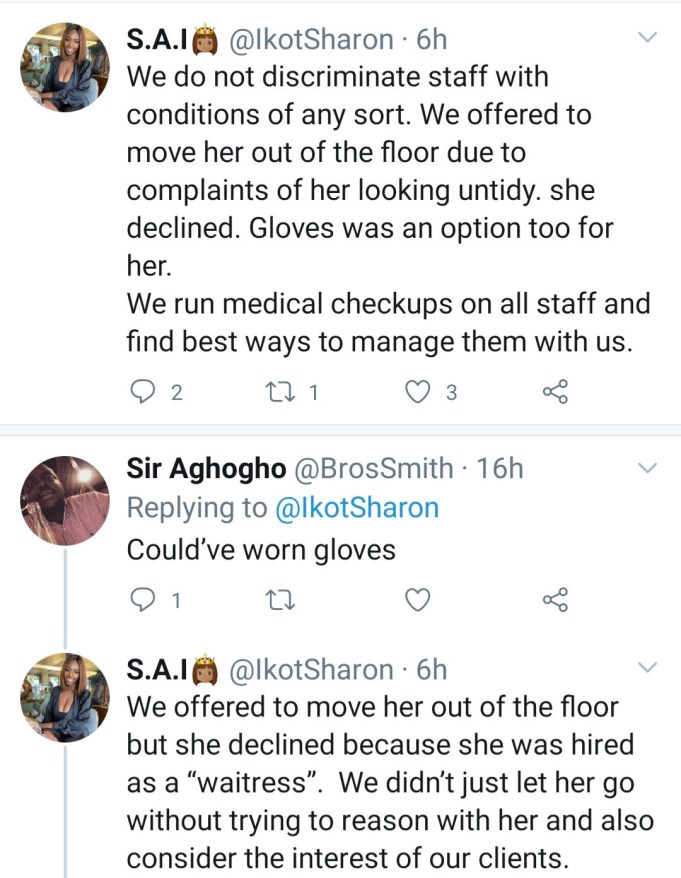Open the S.A.I avatar on the last tweet
Screen dimensions: 681x878
[65, 697]
